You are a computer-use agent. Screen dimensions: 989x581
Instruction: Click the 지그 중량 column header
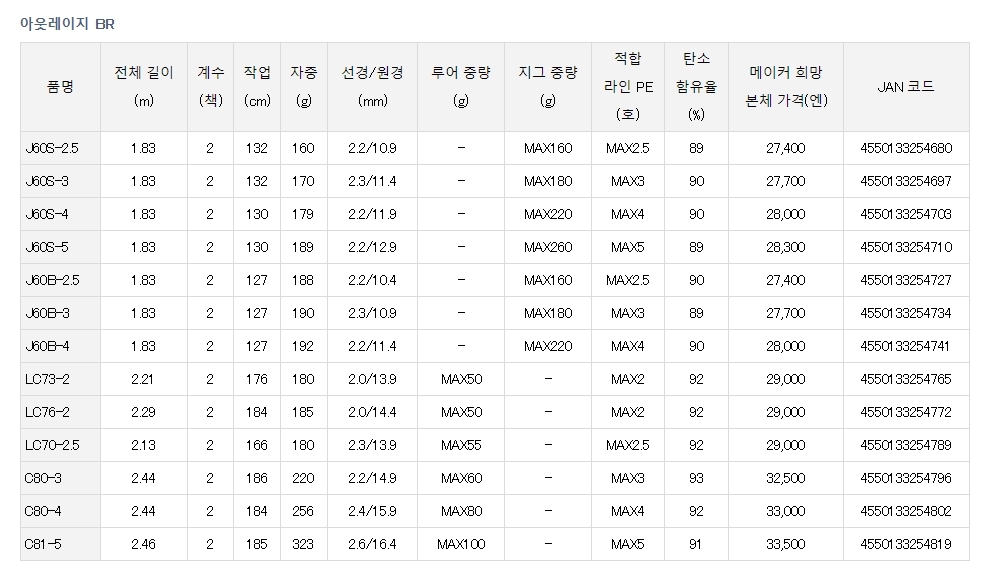click(x=547, y=86)
